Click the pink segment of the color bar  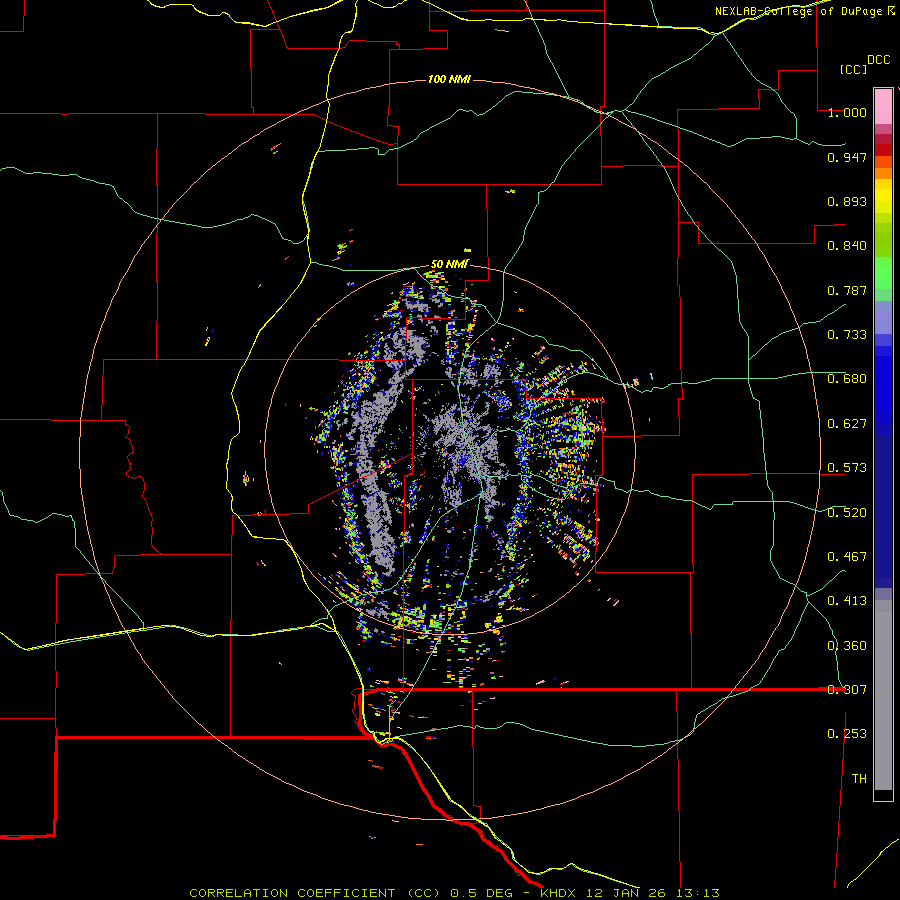click(x=883, y=106)
